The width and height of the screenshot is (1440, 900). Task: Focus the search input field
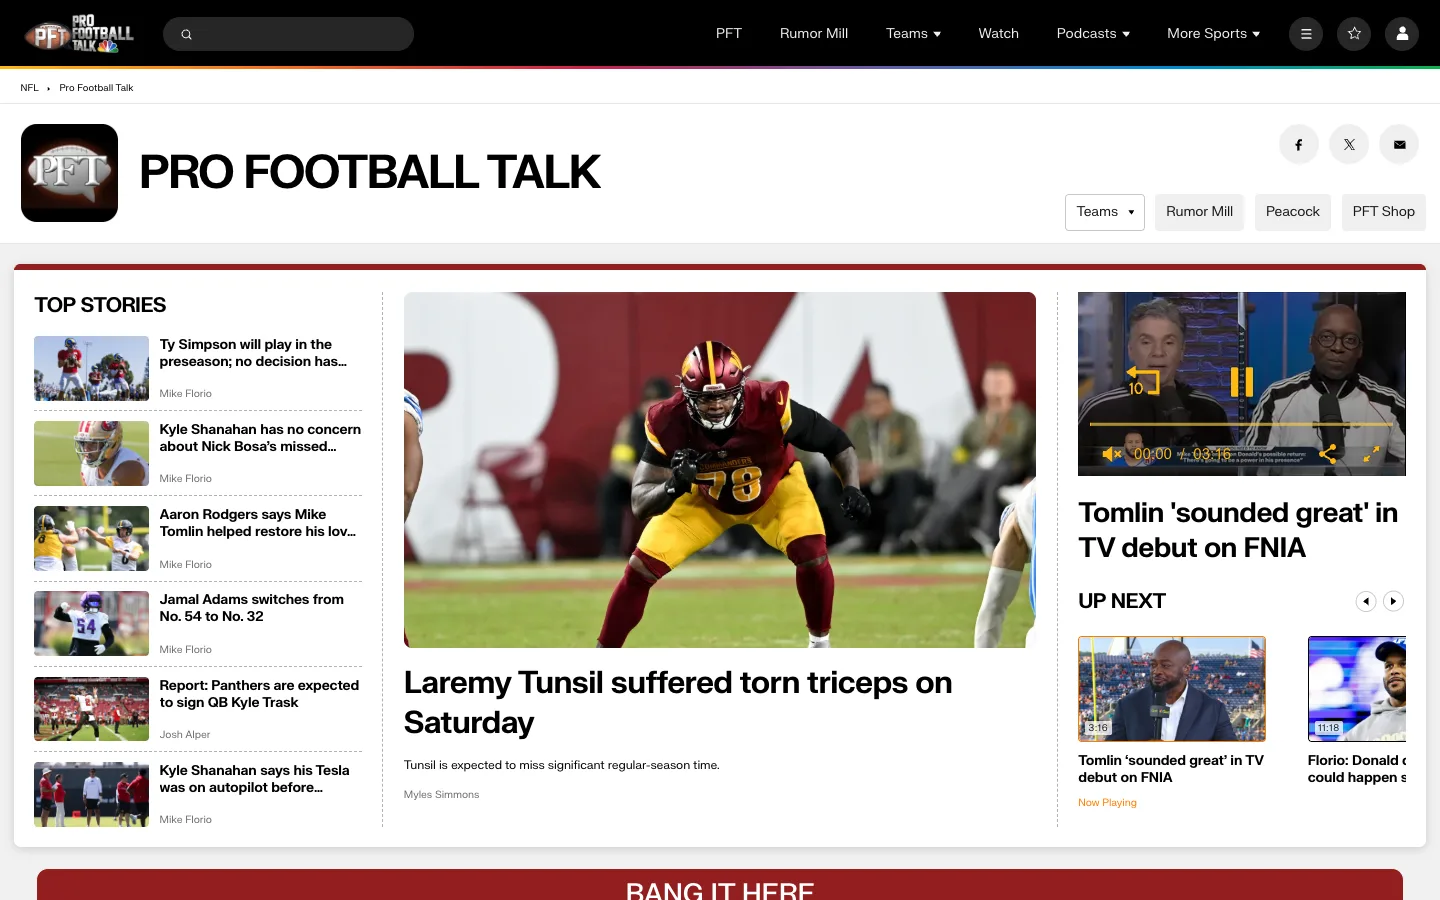(x=288, y=34)
